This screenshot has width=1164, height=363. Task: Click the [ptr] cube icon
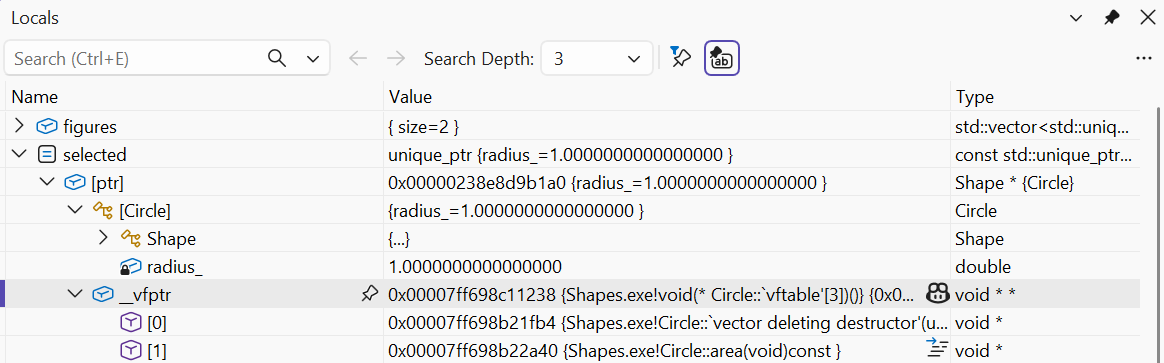(x=75, y=183)
